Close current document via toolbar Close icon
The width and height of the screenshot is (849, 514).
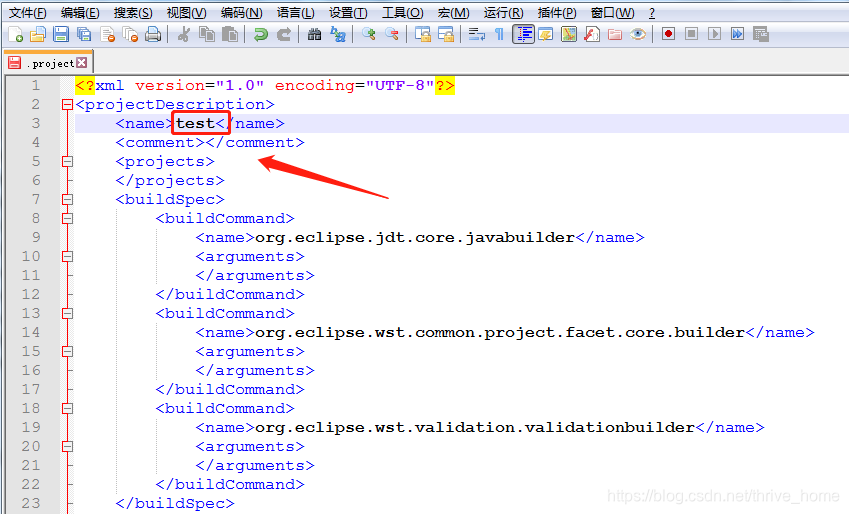click(107, 35)
